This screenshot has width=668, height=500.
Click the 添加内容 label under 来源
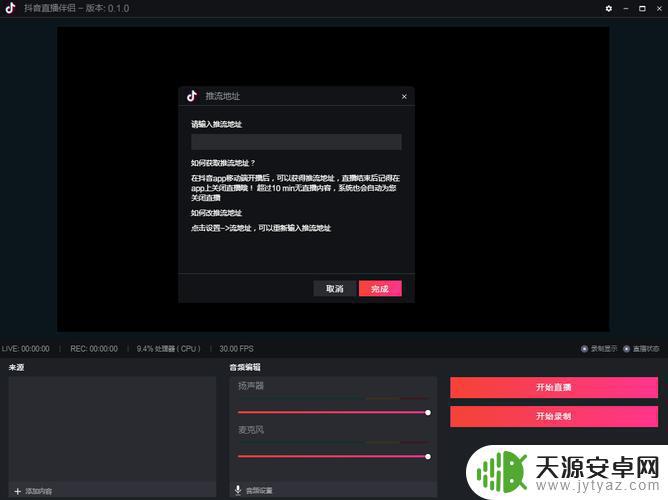pyautogui.click(x=38, y=491)
